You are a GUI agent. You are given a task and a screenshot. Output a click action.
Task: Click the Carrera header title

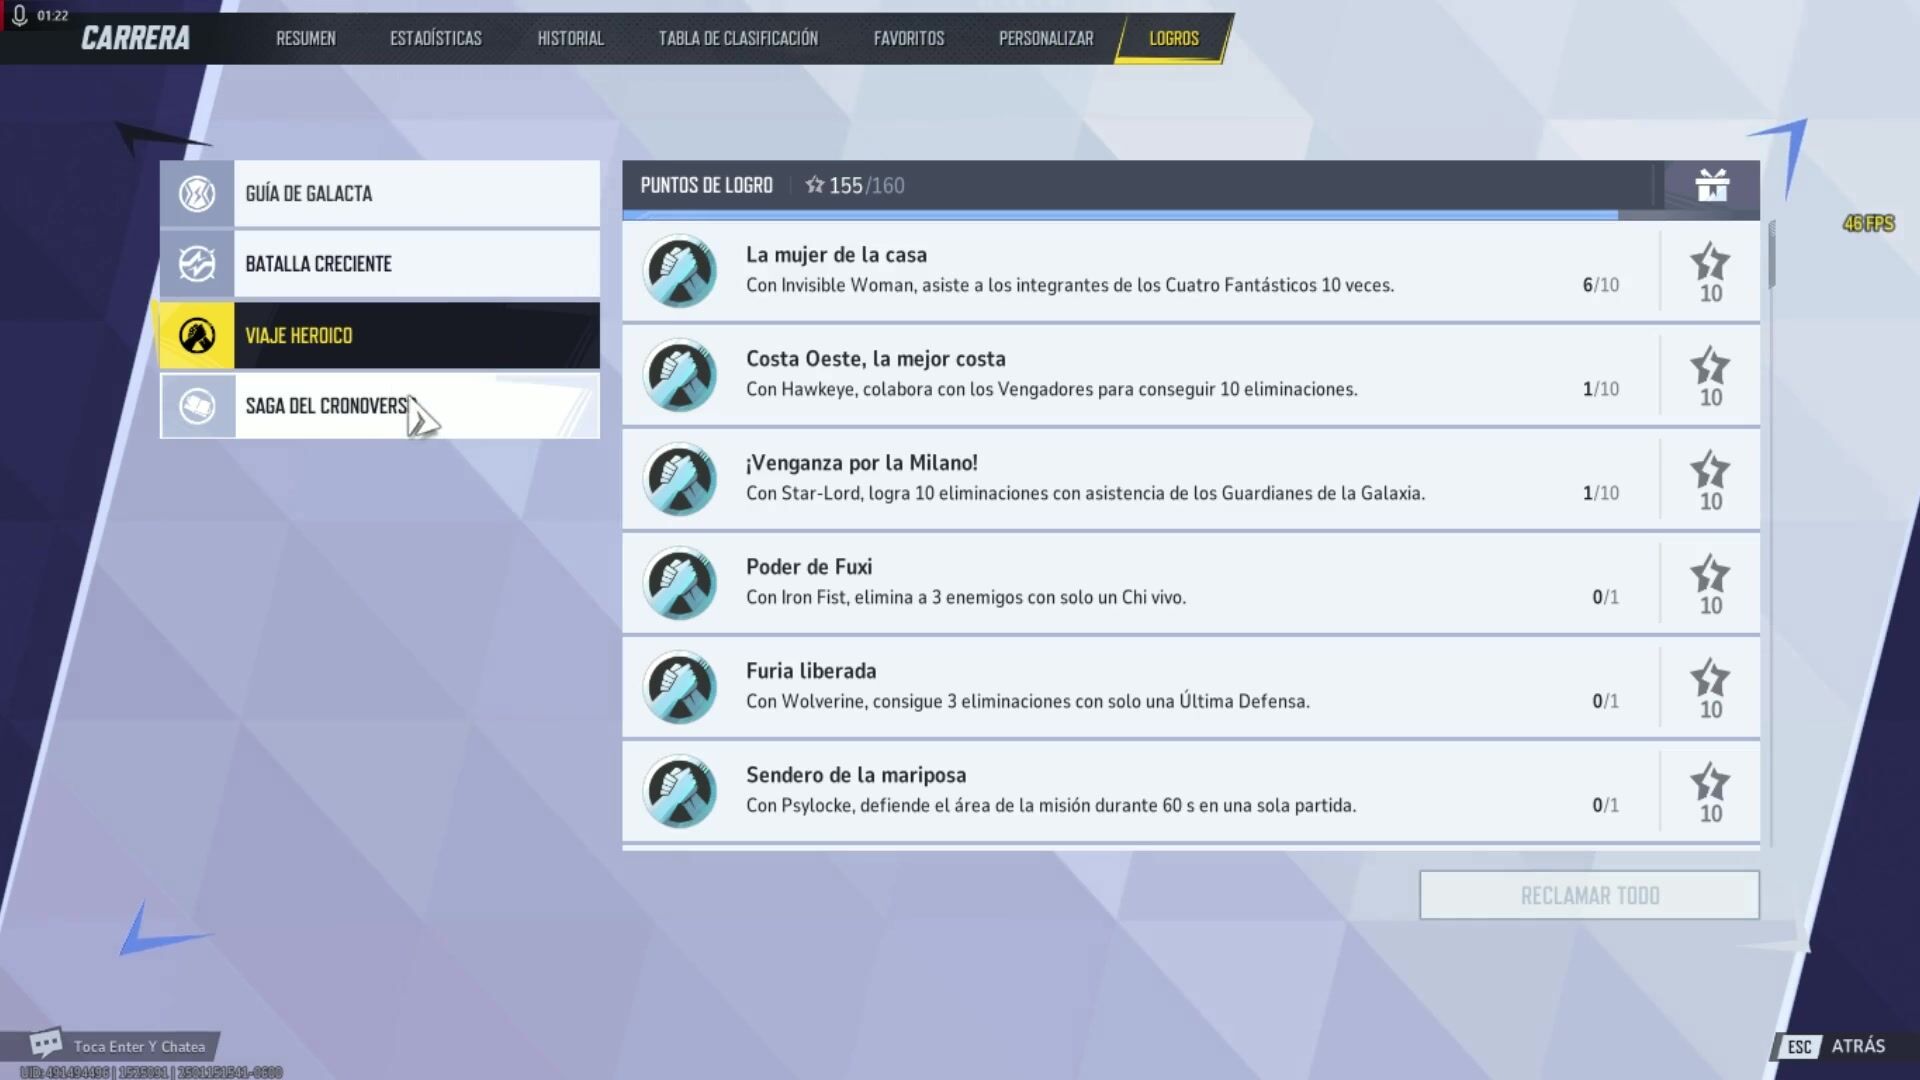pyautogui.click(x=135, y=38)
